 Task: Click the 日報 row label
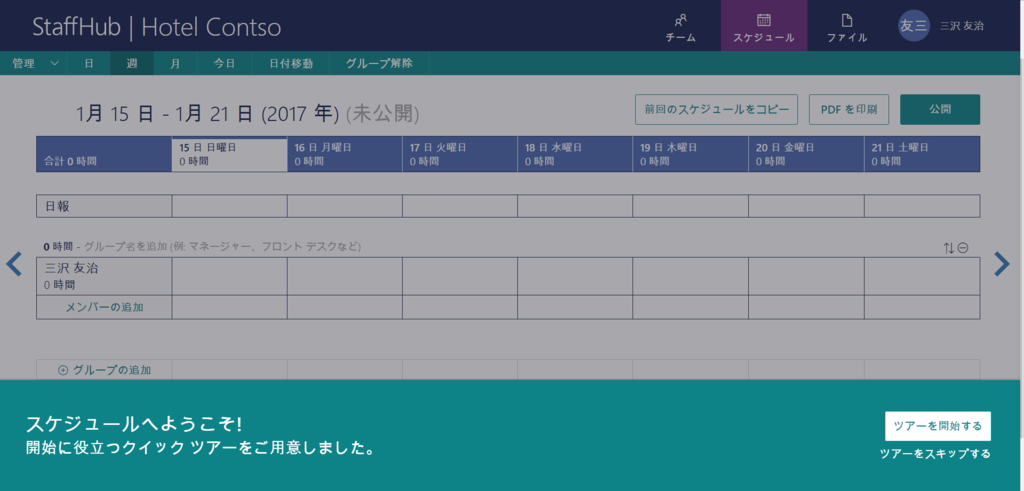pyautogui.click(x=104, y=206)
